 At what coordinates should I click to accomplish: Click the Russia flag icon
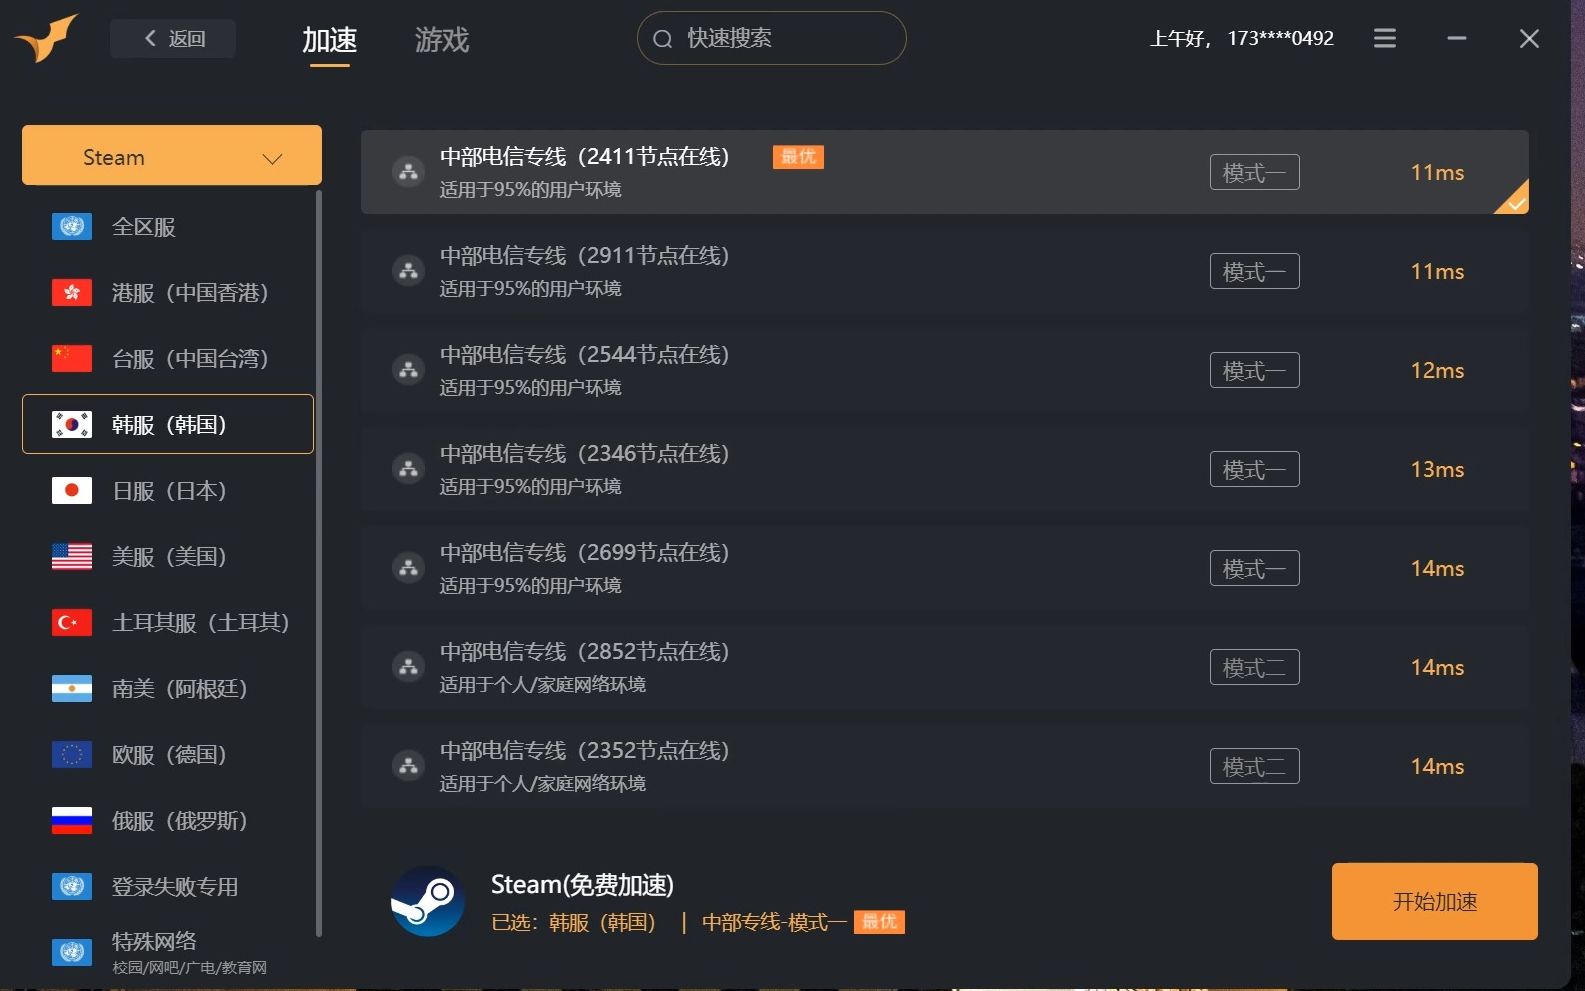(72, 820)
